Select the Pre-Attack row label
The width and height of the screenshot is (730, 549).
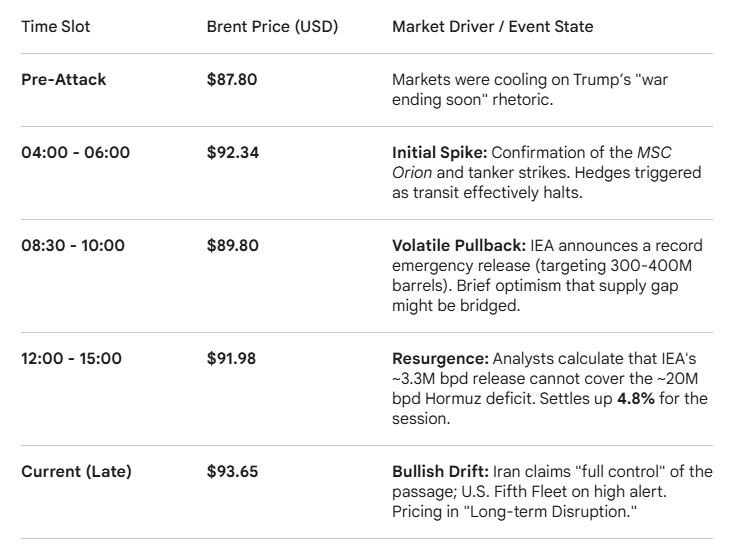coord(64,79)
